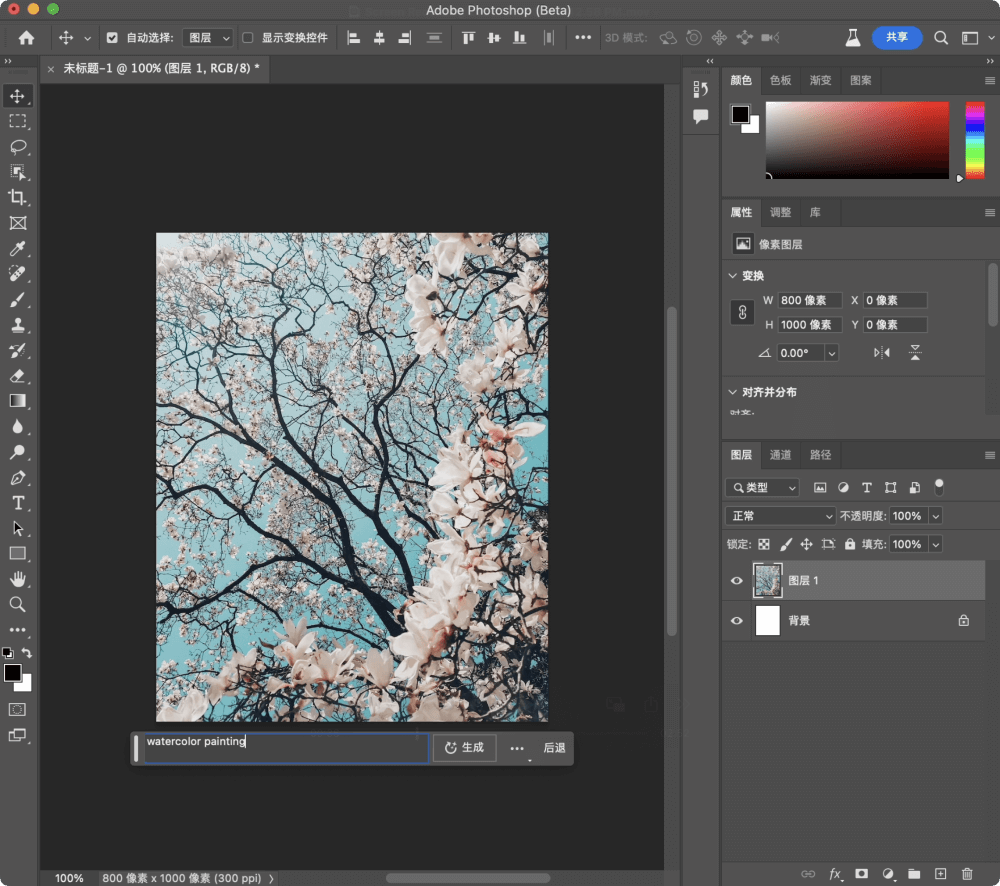
Task: Hide 背景 layer visibility eye
Action: [x=737, y=621]
